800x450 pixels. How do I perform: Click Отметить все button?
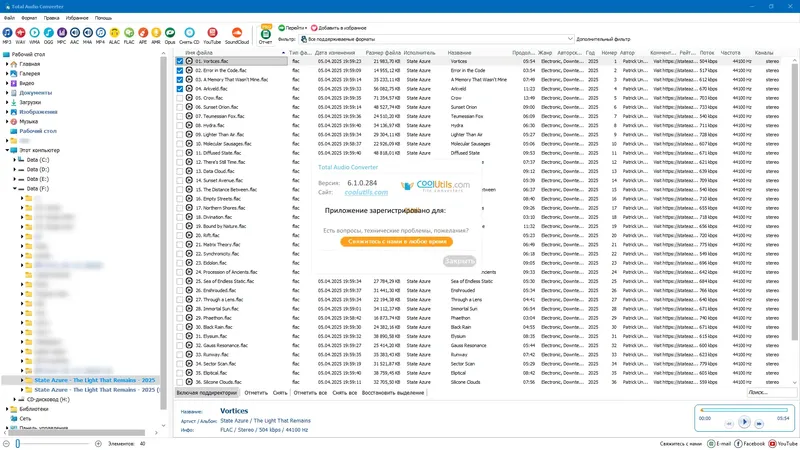310,393
